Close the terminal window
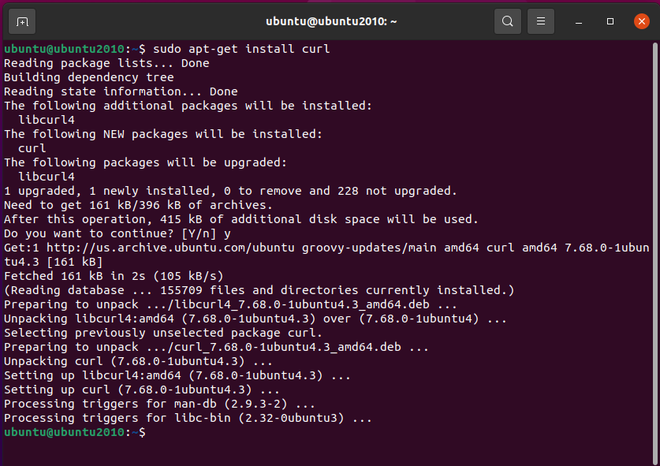Image resolution: width=660 pixels, height=466 pixels. pyautogui.click(x=641, y=20)
